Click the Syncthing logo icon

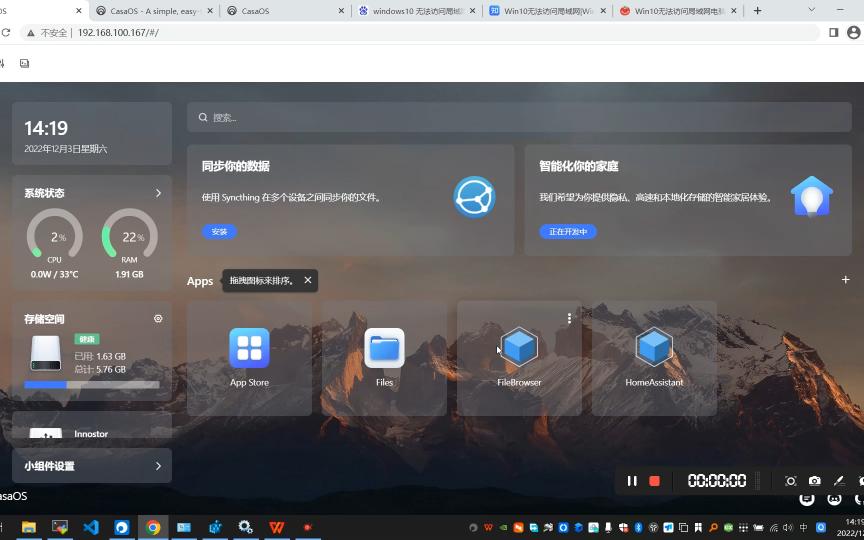pyautogui.click(x=474, y=197)
